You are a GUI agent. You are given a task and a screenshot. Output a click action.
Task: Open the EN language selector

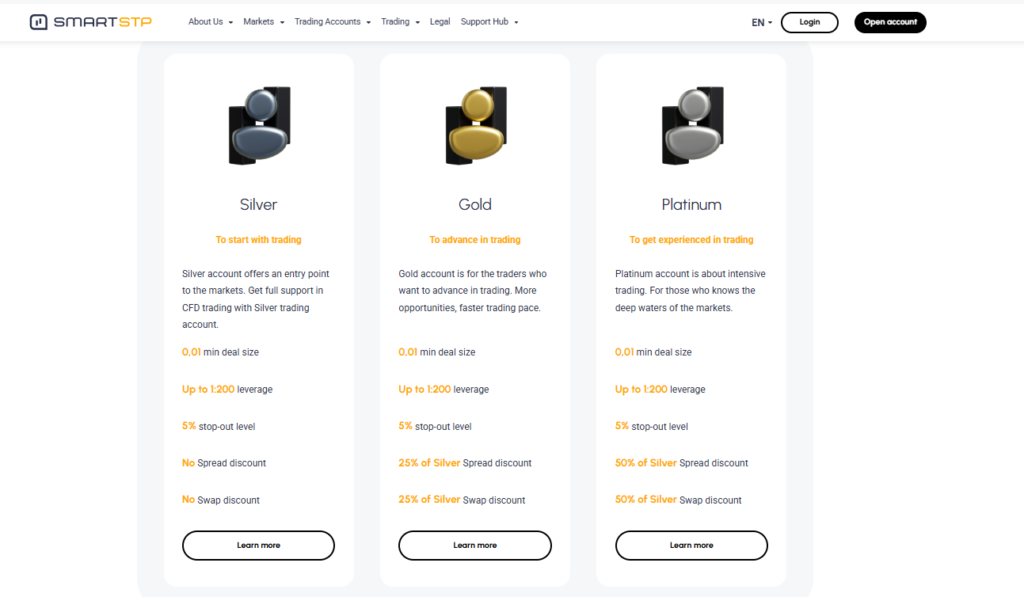coord(760,21)
